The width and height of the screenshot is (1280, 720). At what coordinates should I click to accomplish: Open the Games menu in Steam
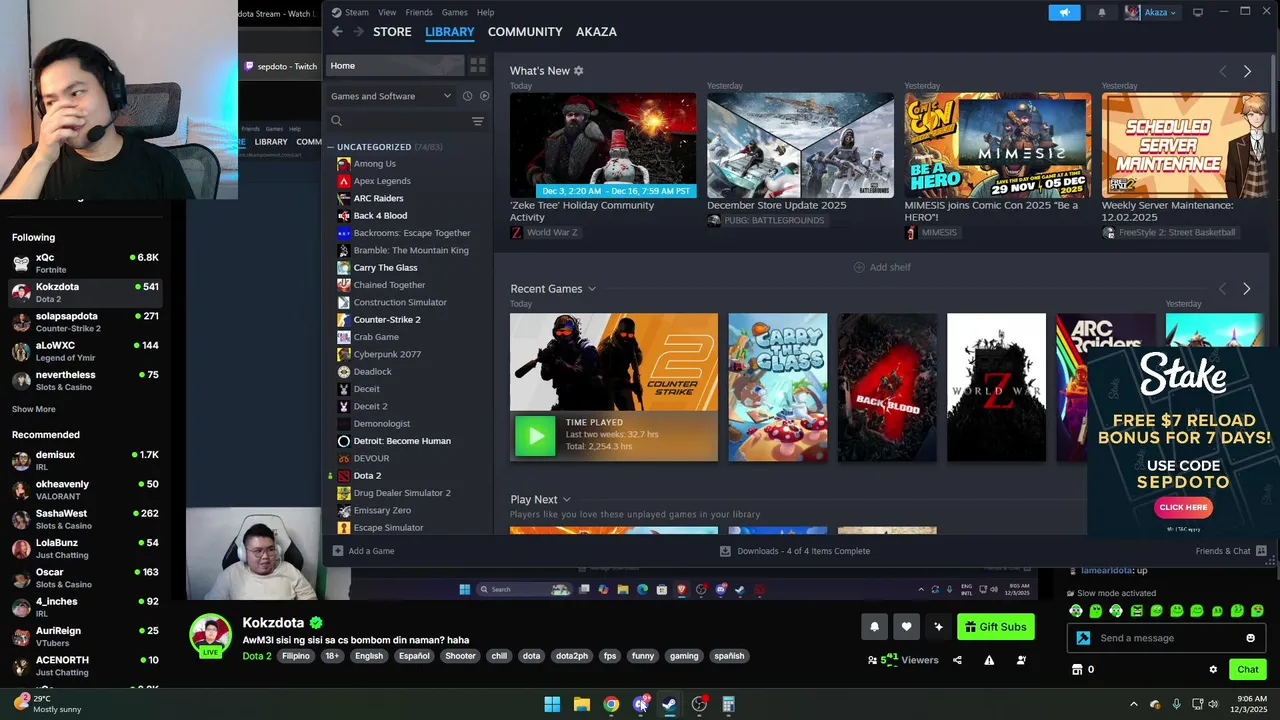pos(454,12)
